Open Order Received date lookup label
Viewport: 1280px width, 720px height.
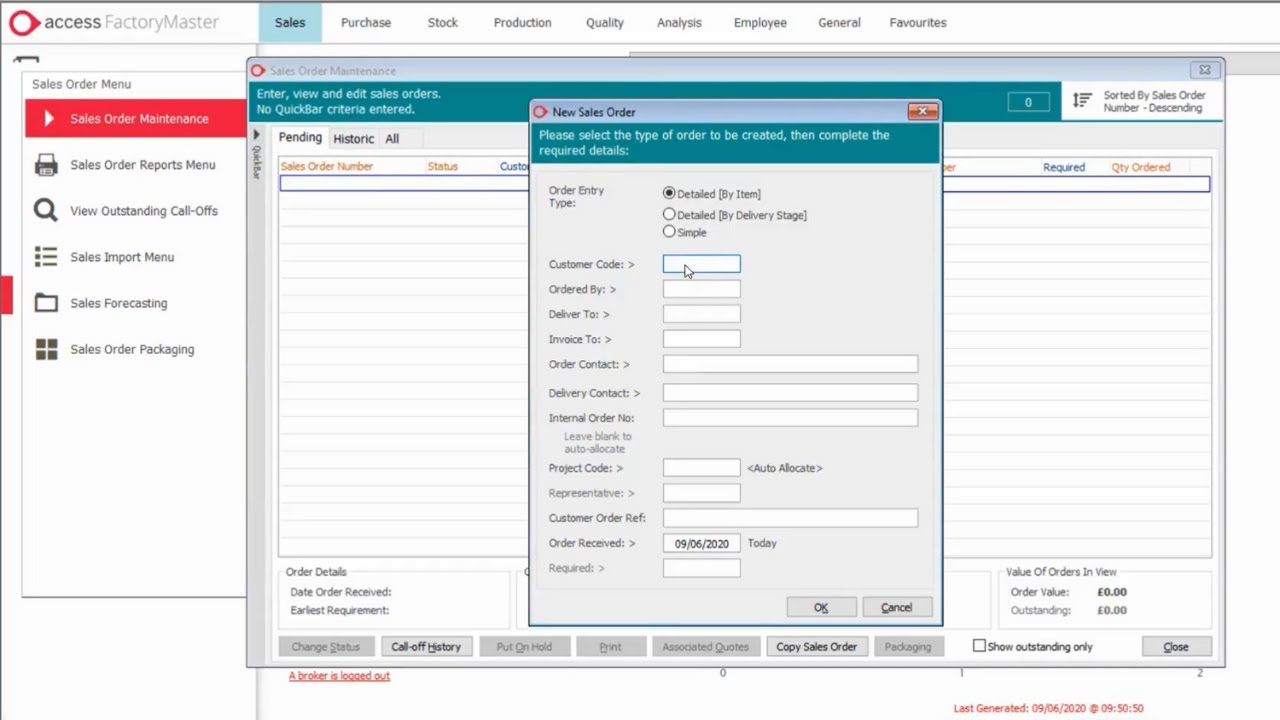pos(592,543)
